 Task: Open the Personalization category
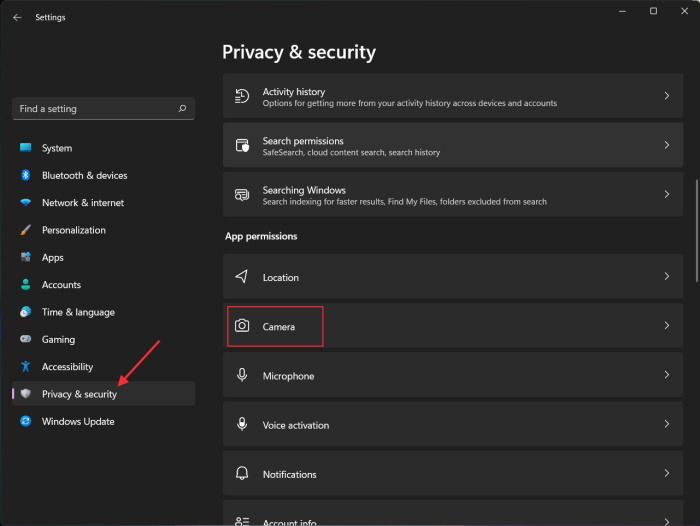pos(73,230)
